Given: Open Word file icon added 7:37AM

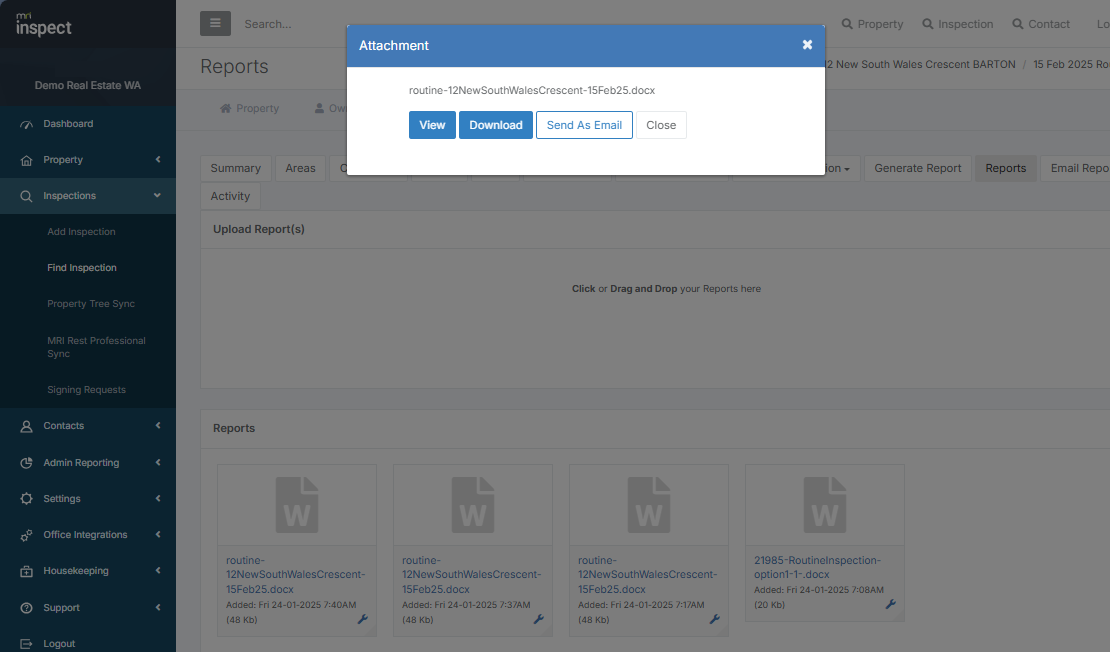Looking at the screenshot, I should click(473, 505).
